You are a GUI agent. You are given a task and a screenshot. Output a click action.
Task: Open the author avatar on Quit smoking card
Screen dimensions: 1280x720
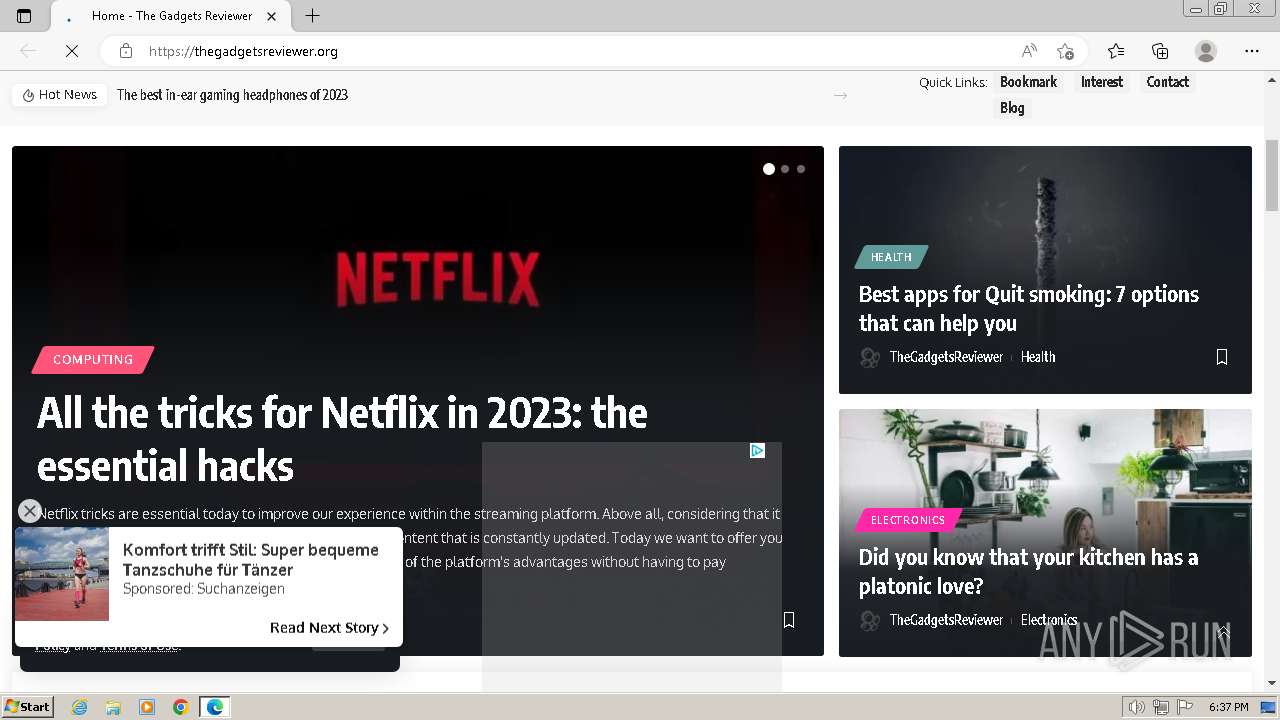(x=870, y=357)
